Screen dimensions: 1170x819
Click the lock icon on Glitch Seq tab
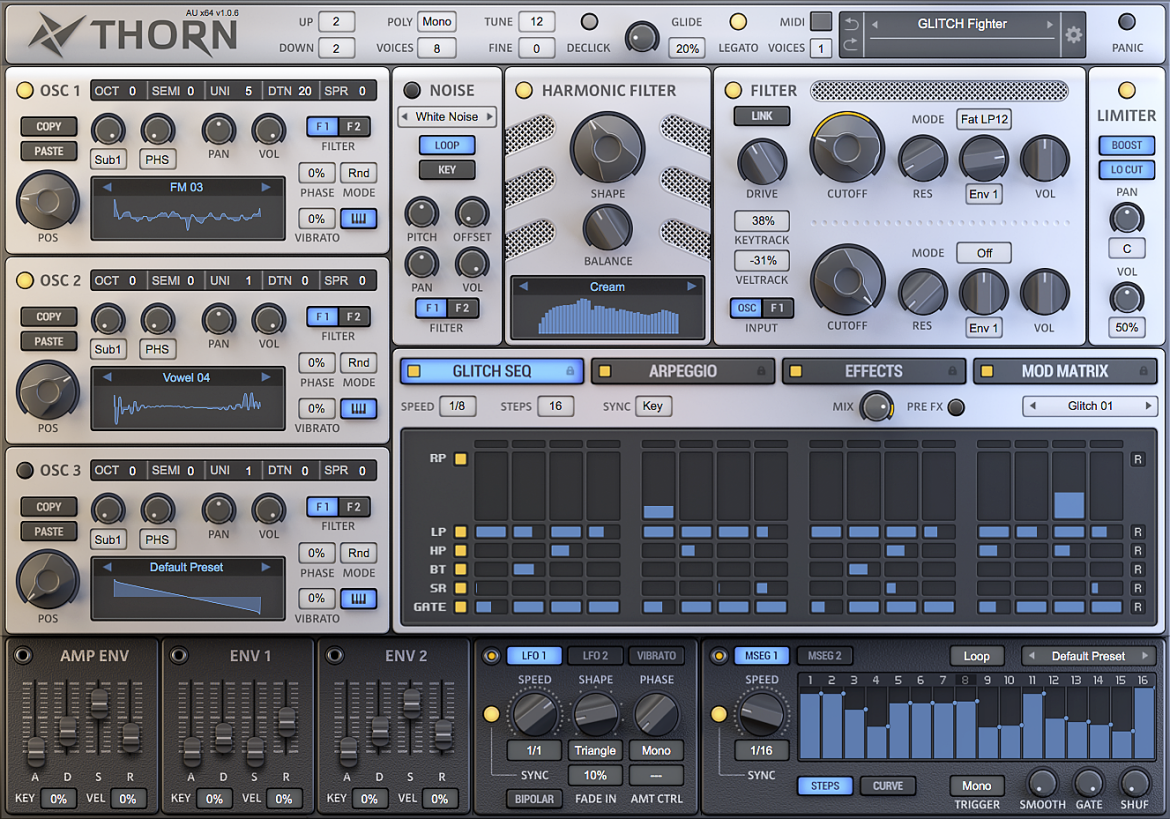(x=570, y=371)
